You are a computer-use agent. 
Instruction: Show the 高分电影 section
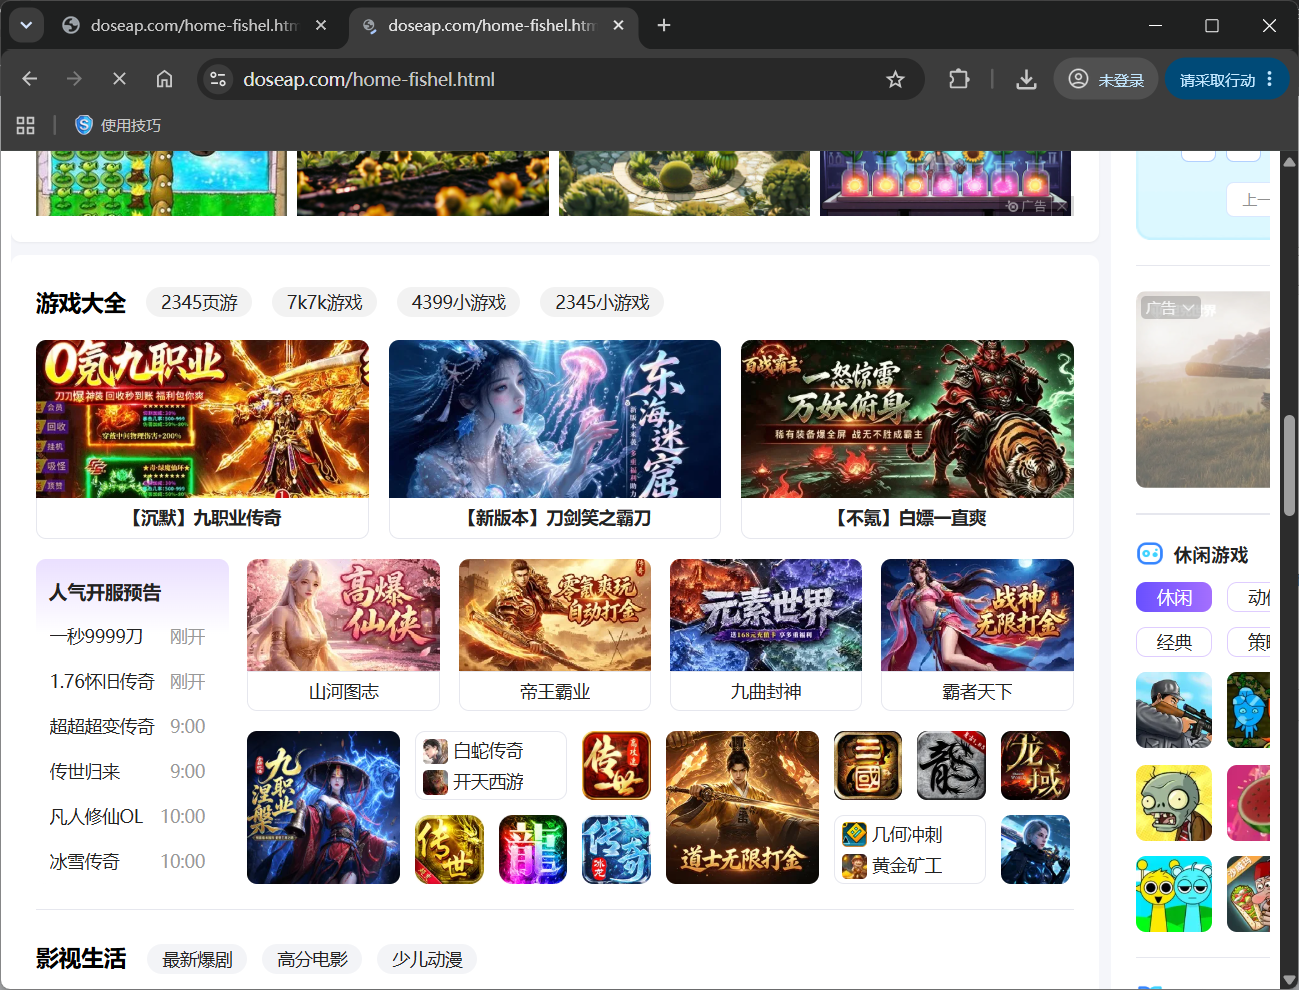coord(312,959)
